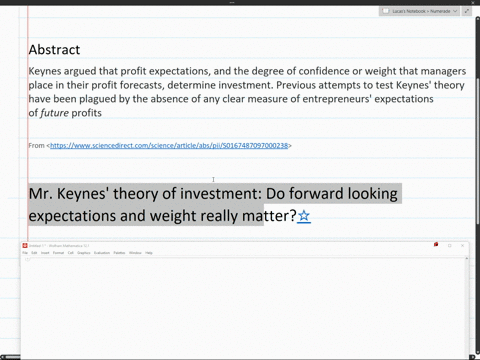Click the red icon in Mathematica title bar

[436, 245]
